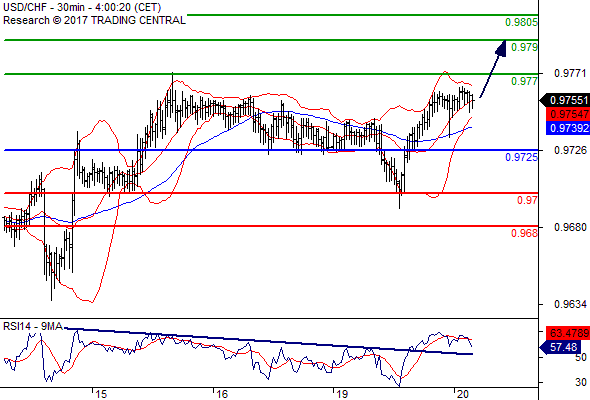Click the red 0.97547 price tag
The width and height of the screenshot is (590, 400).
[x=568, y=114]
